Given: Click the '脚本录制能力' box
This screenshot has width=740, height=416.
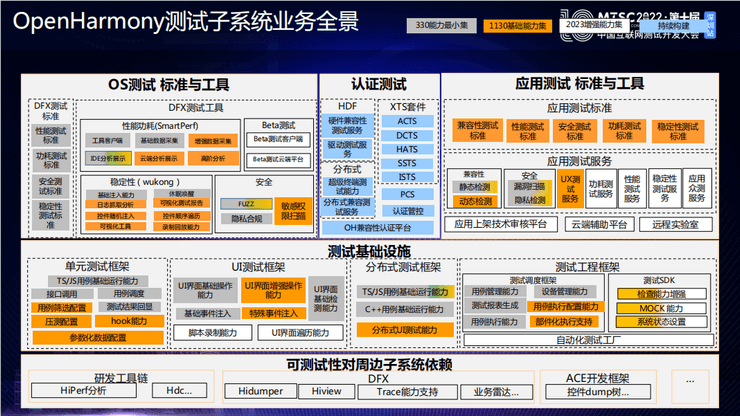Looking at the screenshot, I should [x=212, y=333].
